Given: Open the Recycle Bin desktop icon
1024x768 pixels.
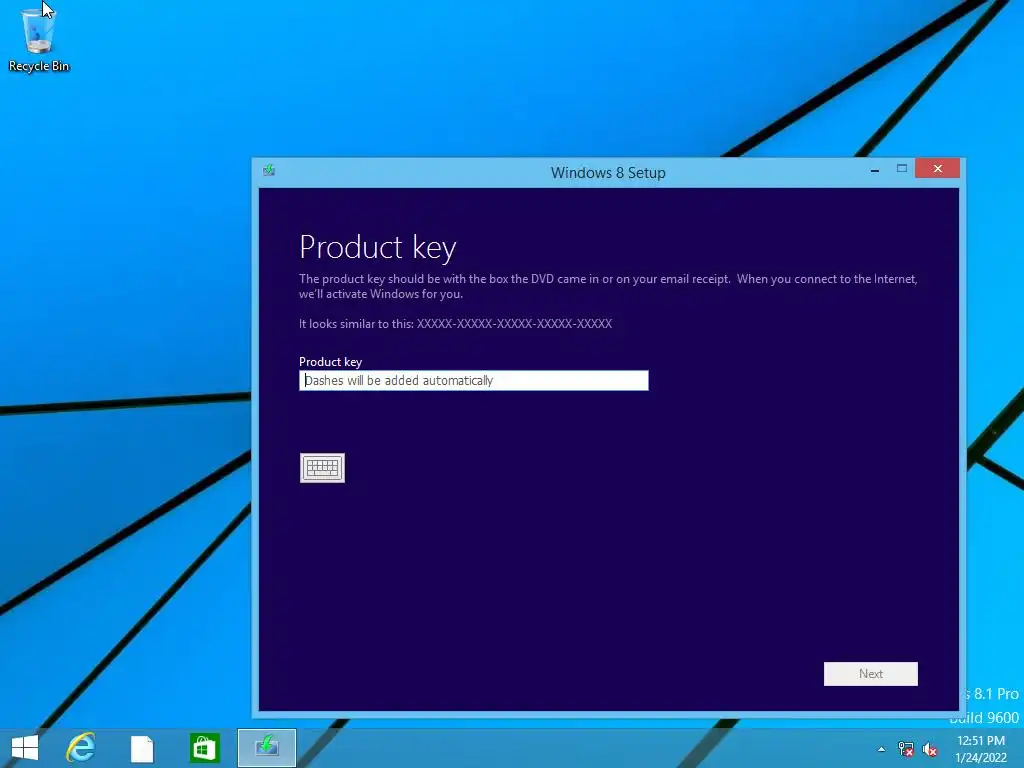Looking at the screenshot, I should click(39, 39).
